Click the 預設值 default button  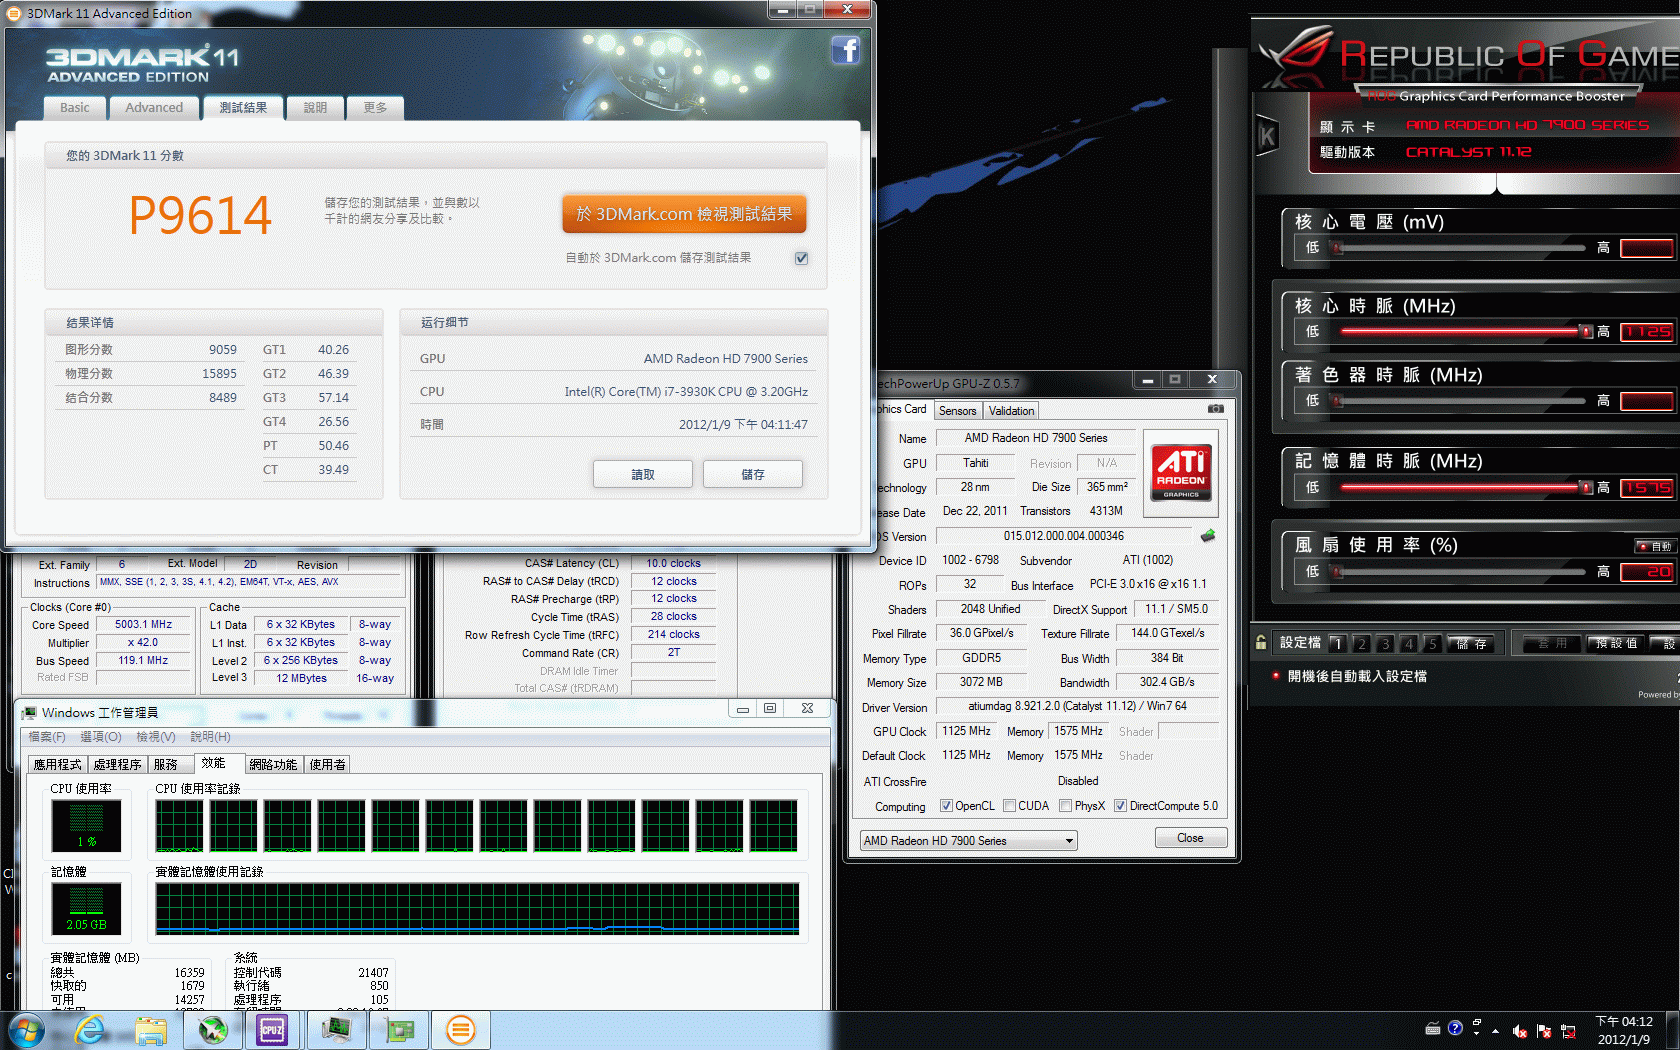click(x=1616, y=644)
